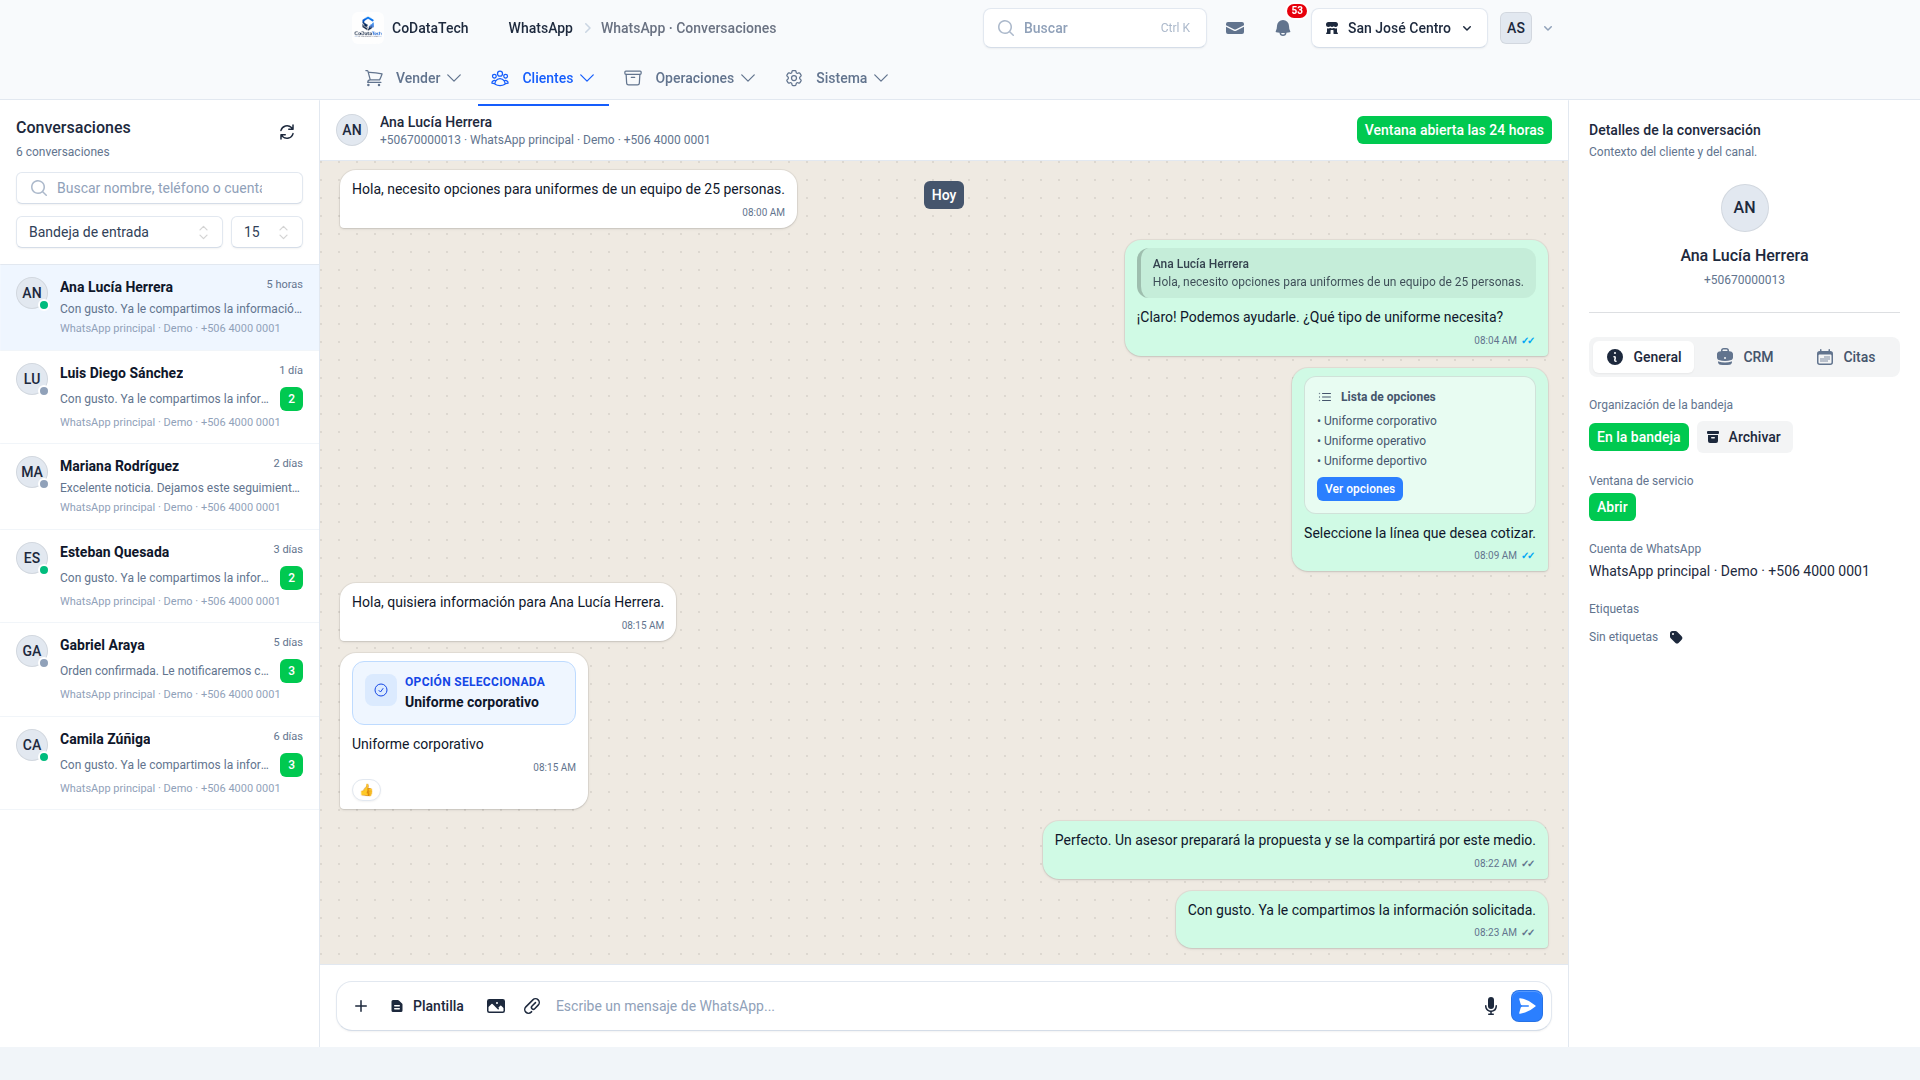The height and width of the screenshot is (1080, 1920).
Task: Click Ventana abierta las 24 horas badge
Action: [x=1454, y=130]
